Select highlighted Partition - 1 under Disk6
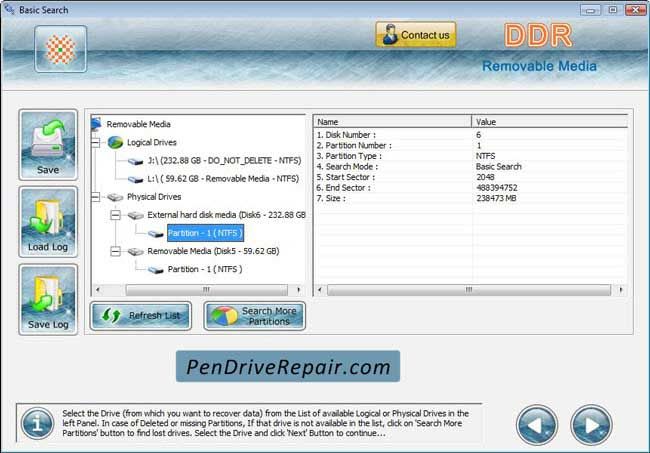This screenshot has width=650, height=453. click(205, 233)
